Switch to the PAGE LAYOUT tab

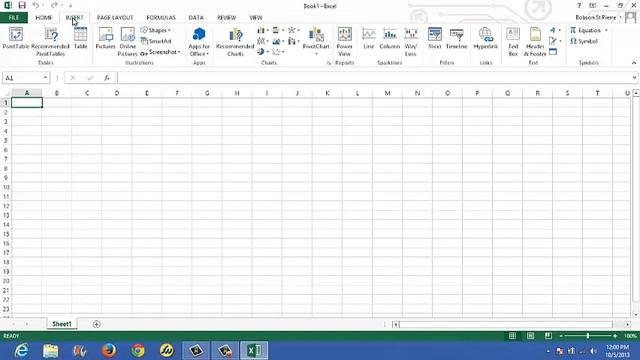(115, 18)
